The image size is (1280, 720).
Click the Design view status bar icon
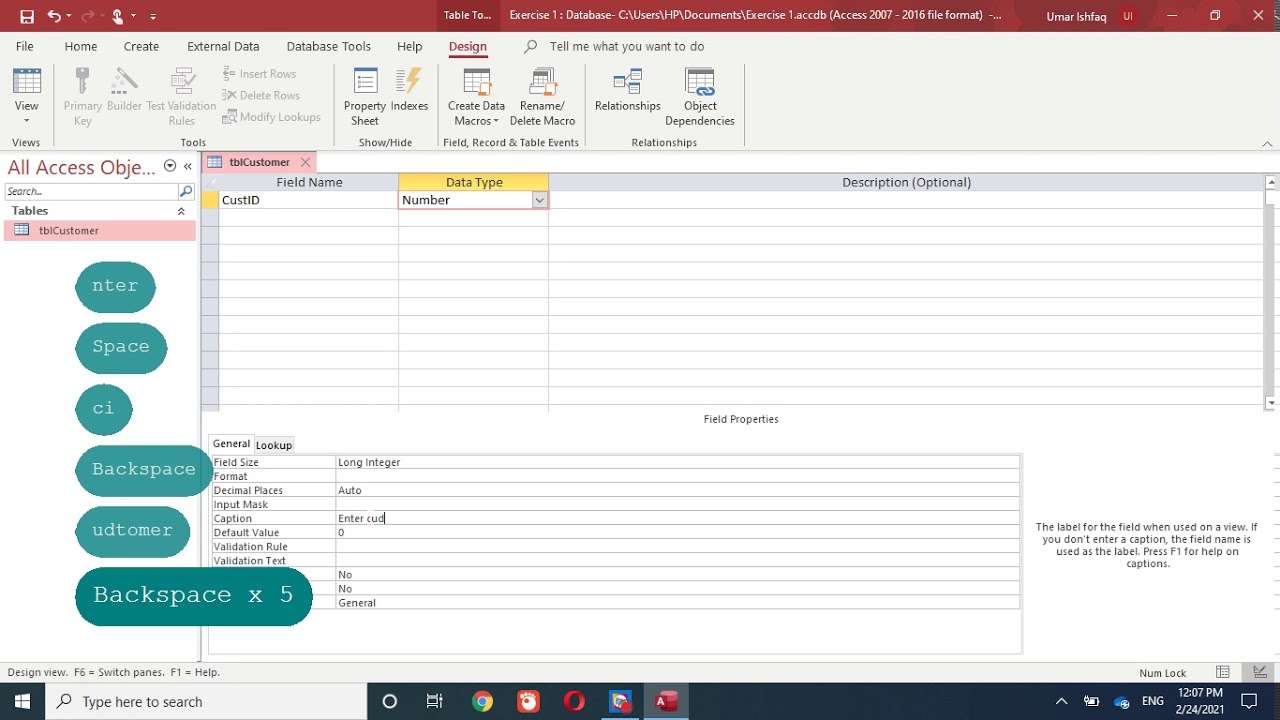tap(1260, 672)
